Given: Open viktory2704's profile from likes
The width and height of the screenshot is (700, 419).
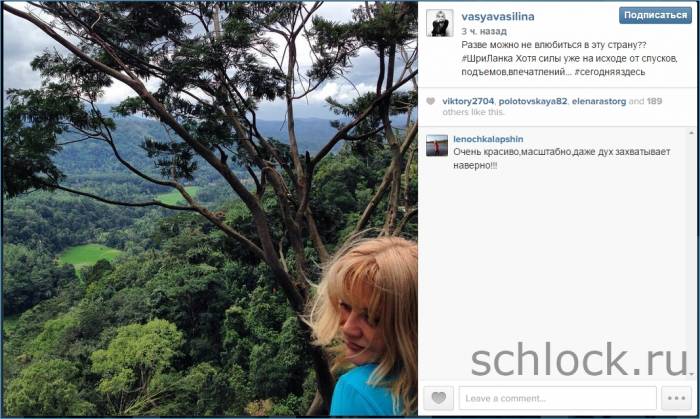Looking at the screenshot, I should tap(468, 101).
